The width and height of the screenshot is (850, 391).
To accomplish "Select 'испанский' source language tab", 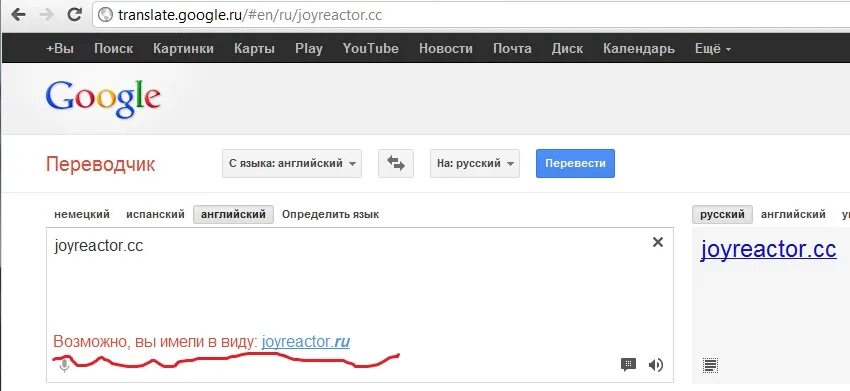I will click(156, 214).
